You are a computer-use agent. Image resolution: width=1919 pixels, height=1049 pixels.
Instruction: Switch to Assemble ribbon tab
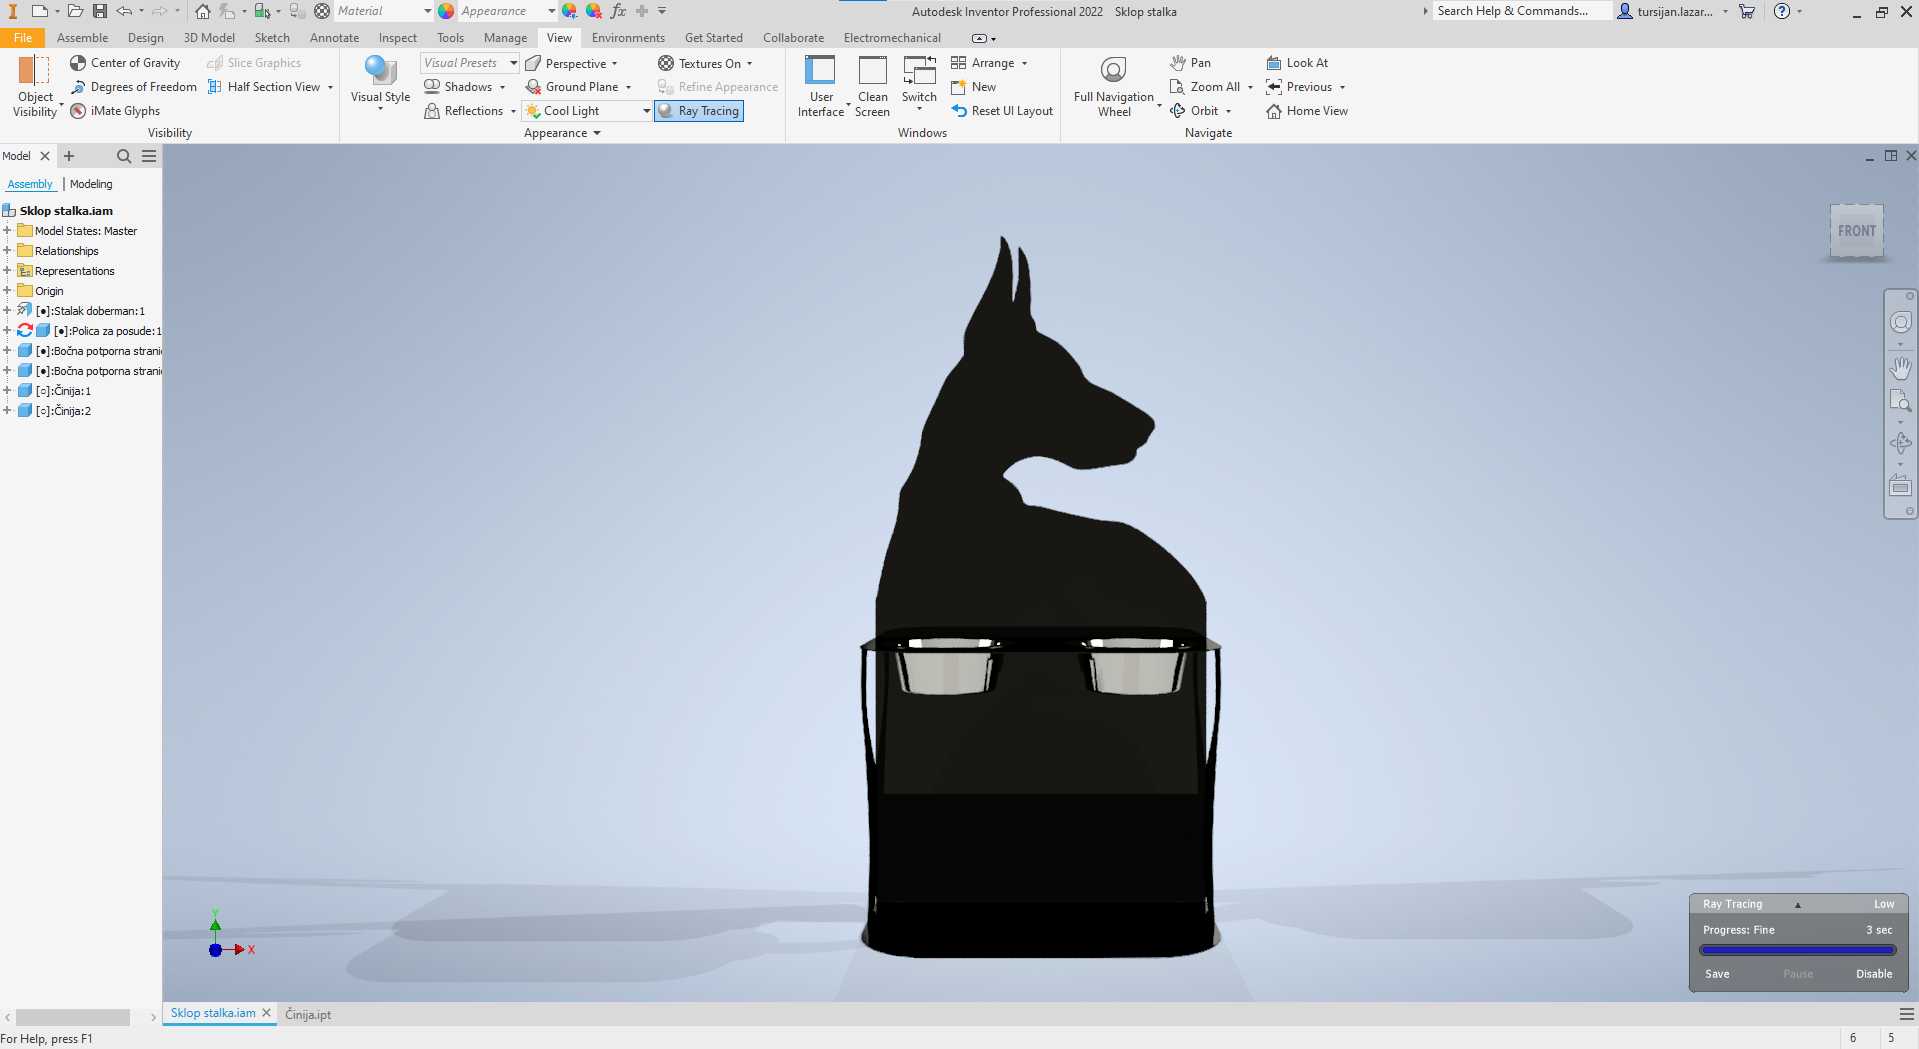[x=82, y=38]
